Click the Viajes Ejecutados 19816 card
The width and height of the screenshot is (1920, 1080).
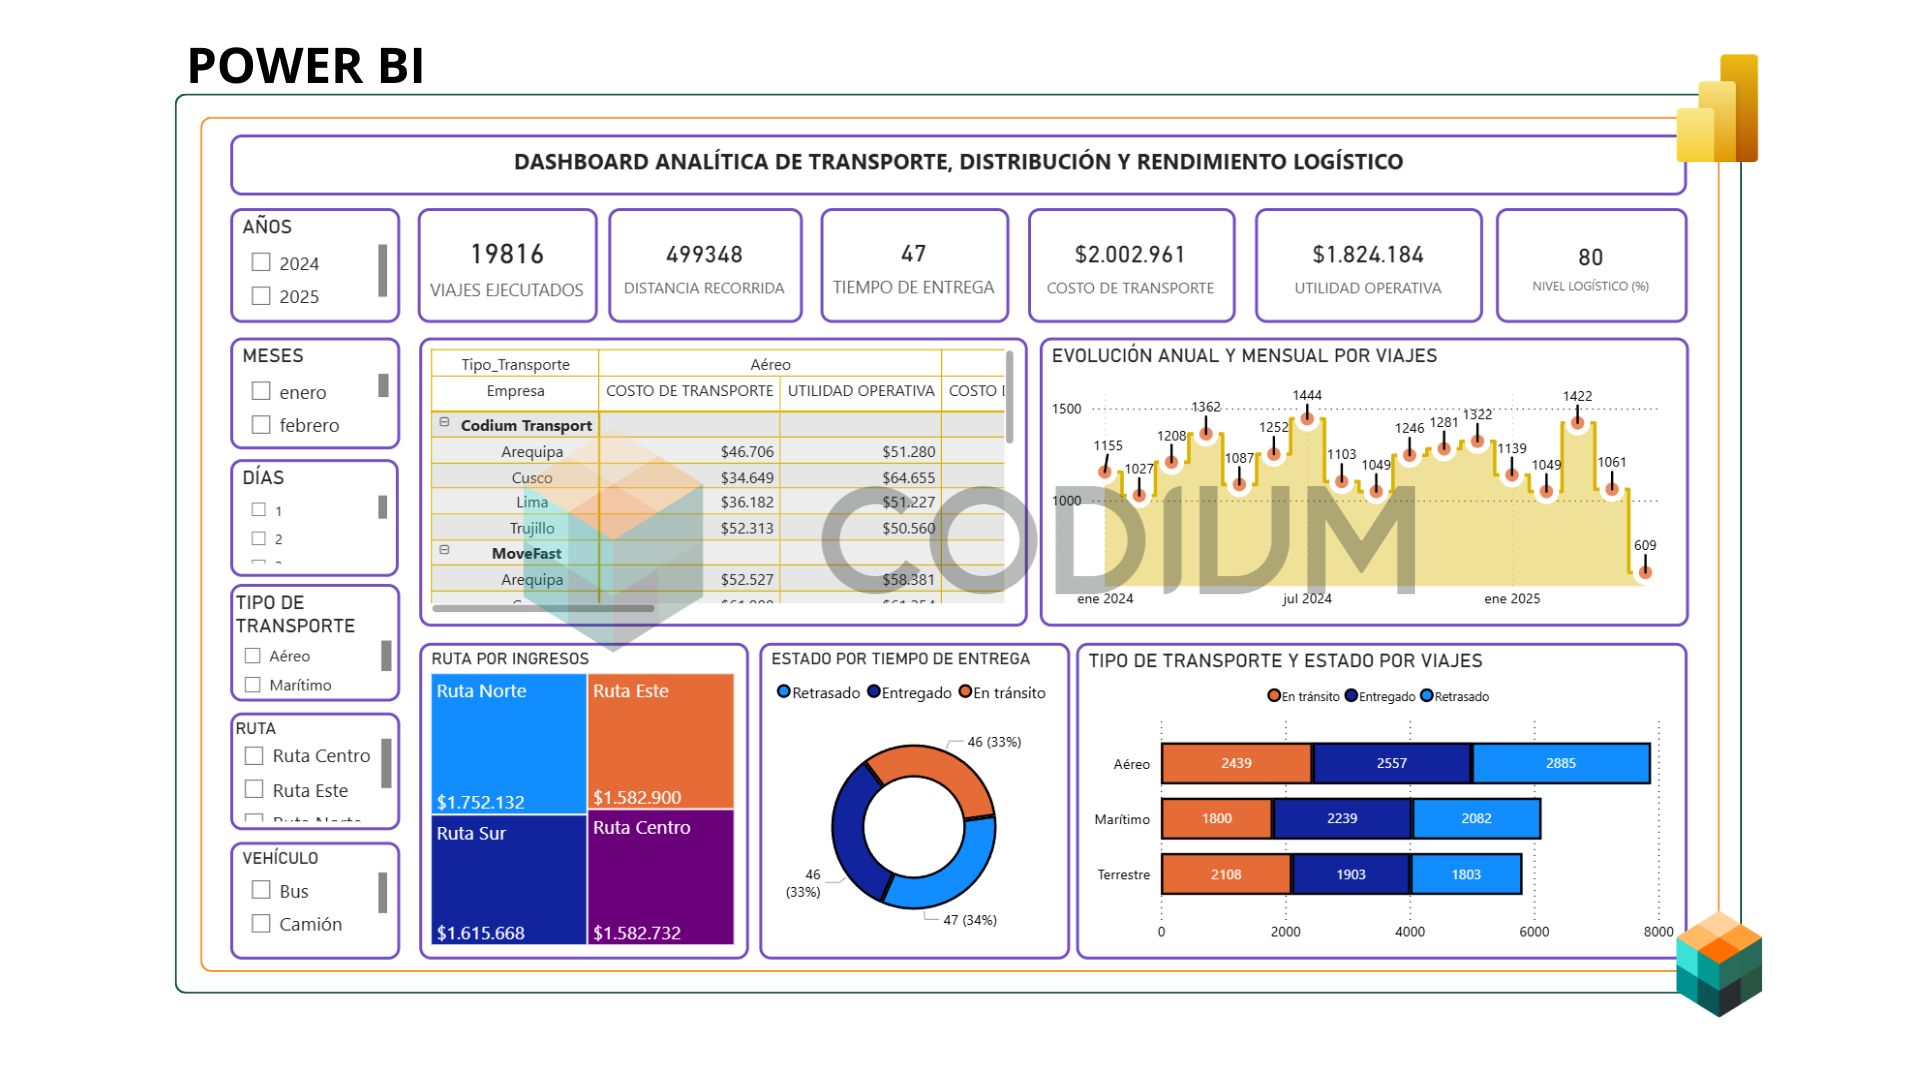click(x=507, y=266)
